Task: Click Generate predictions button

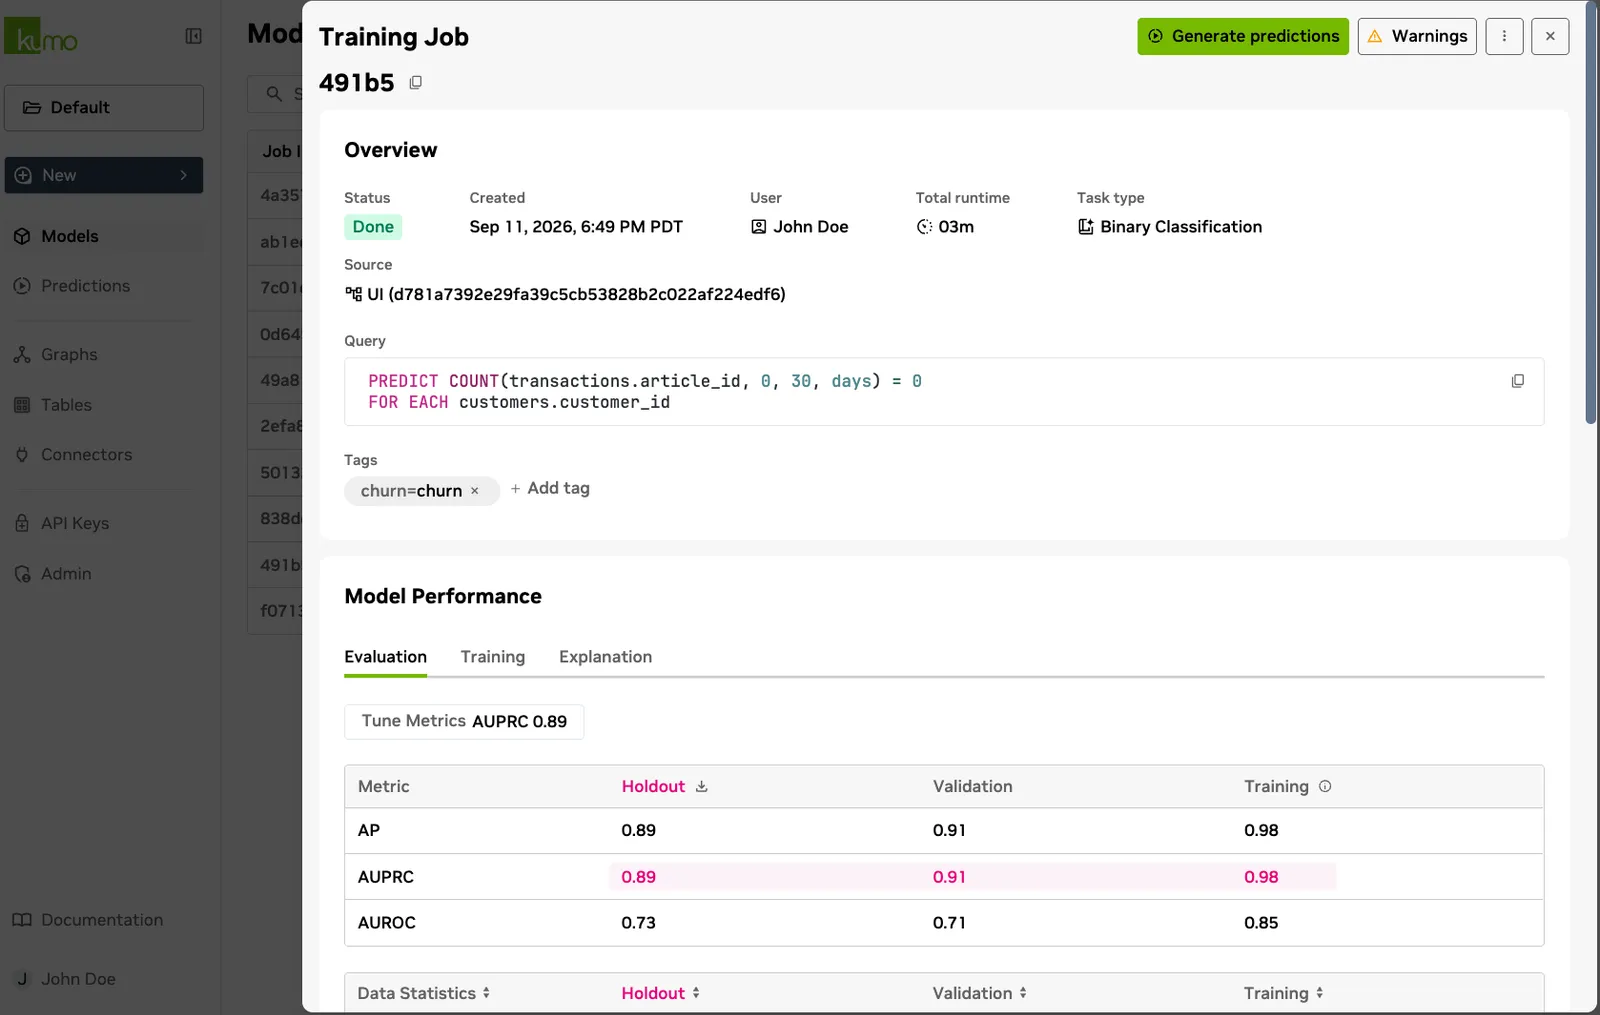Action: 1243,36
